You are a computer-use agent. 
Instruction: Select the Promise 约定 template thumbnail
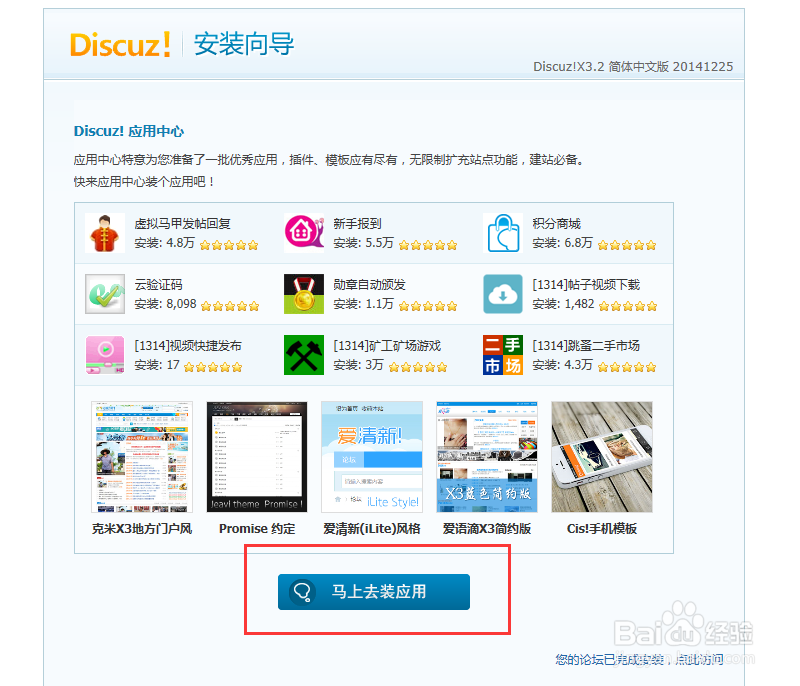point(257,457)
